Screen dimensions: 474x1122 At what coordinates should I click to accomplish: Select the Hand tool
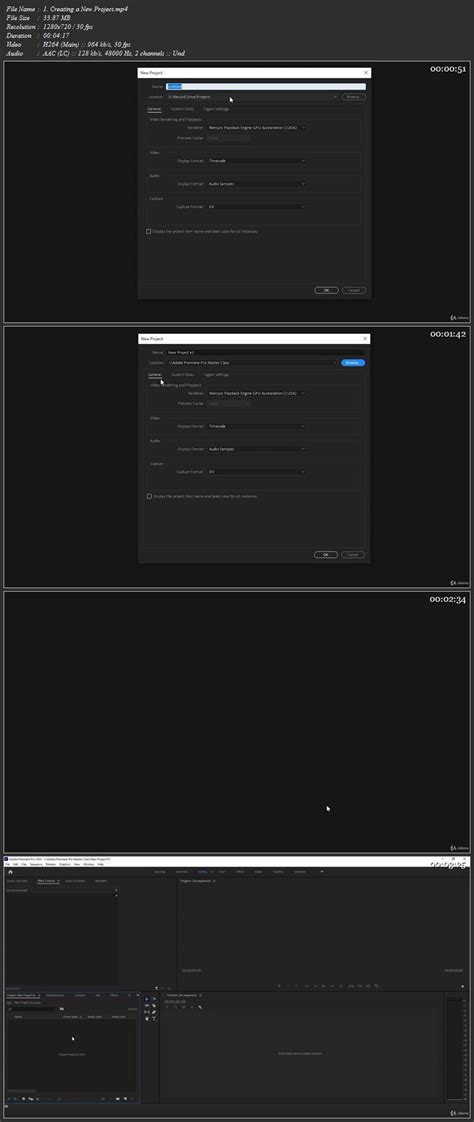(x=147, y=1019)
